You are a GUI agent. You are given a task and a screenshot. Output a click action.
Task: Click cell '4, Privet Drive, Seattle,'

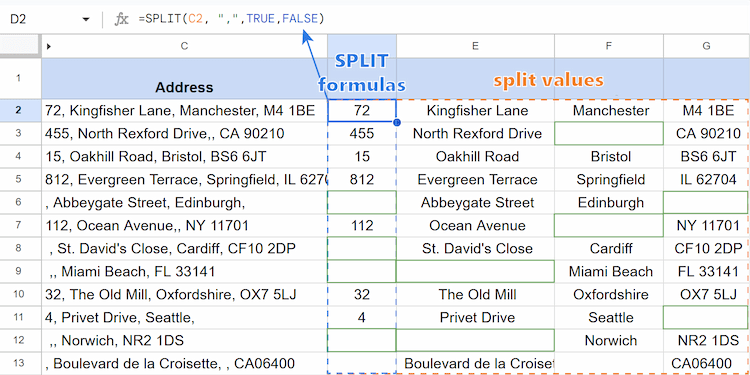point(184,317)
